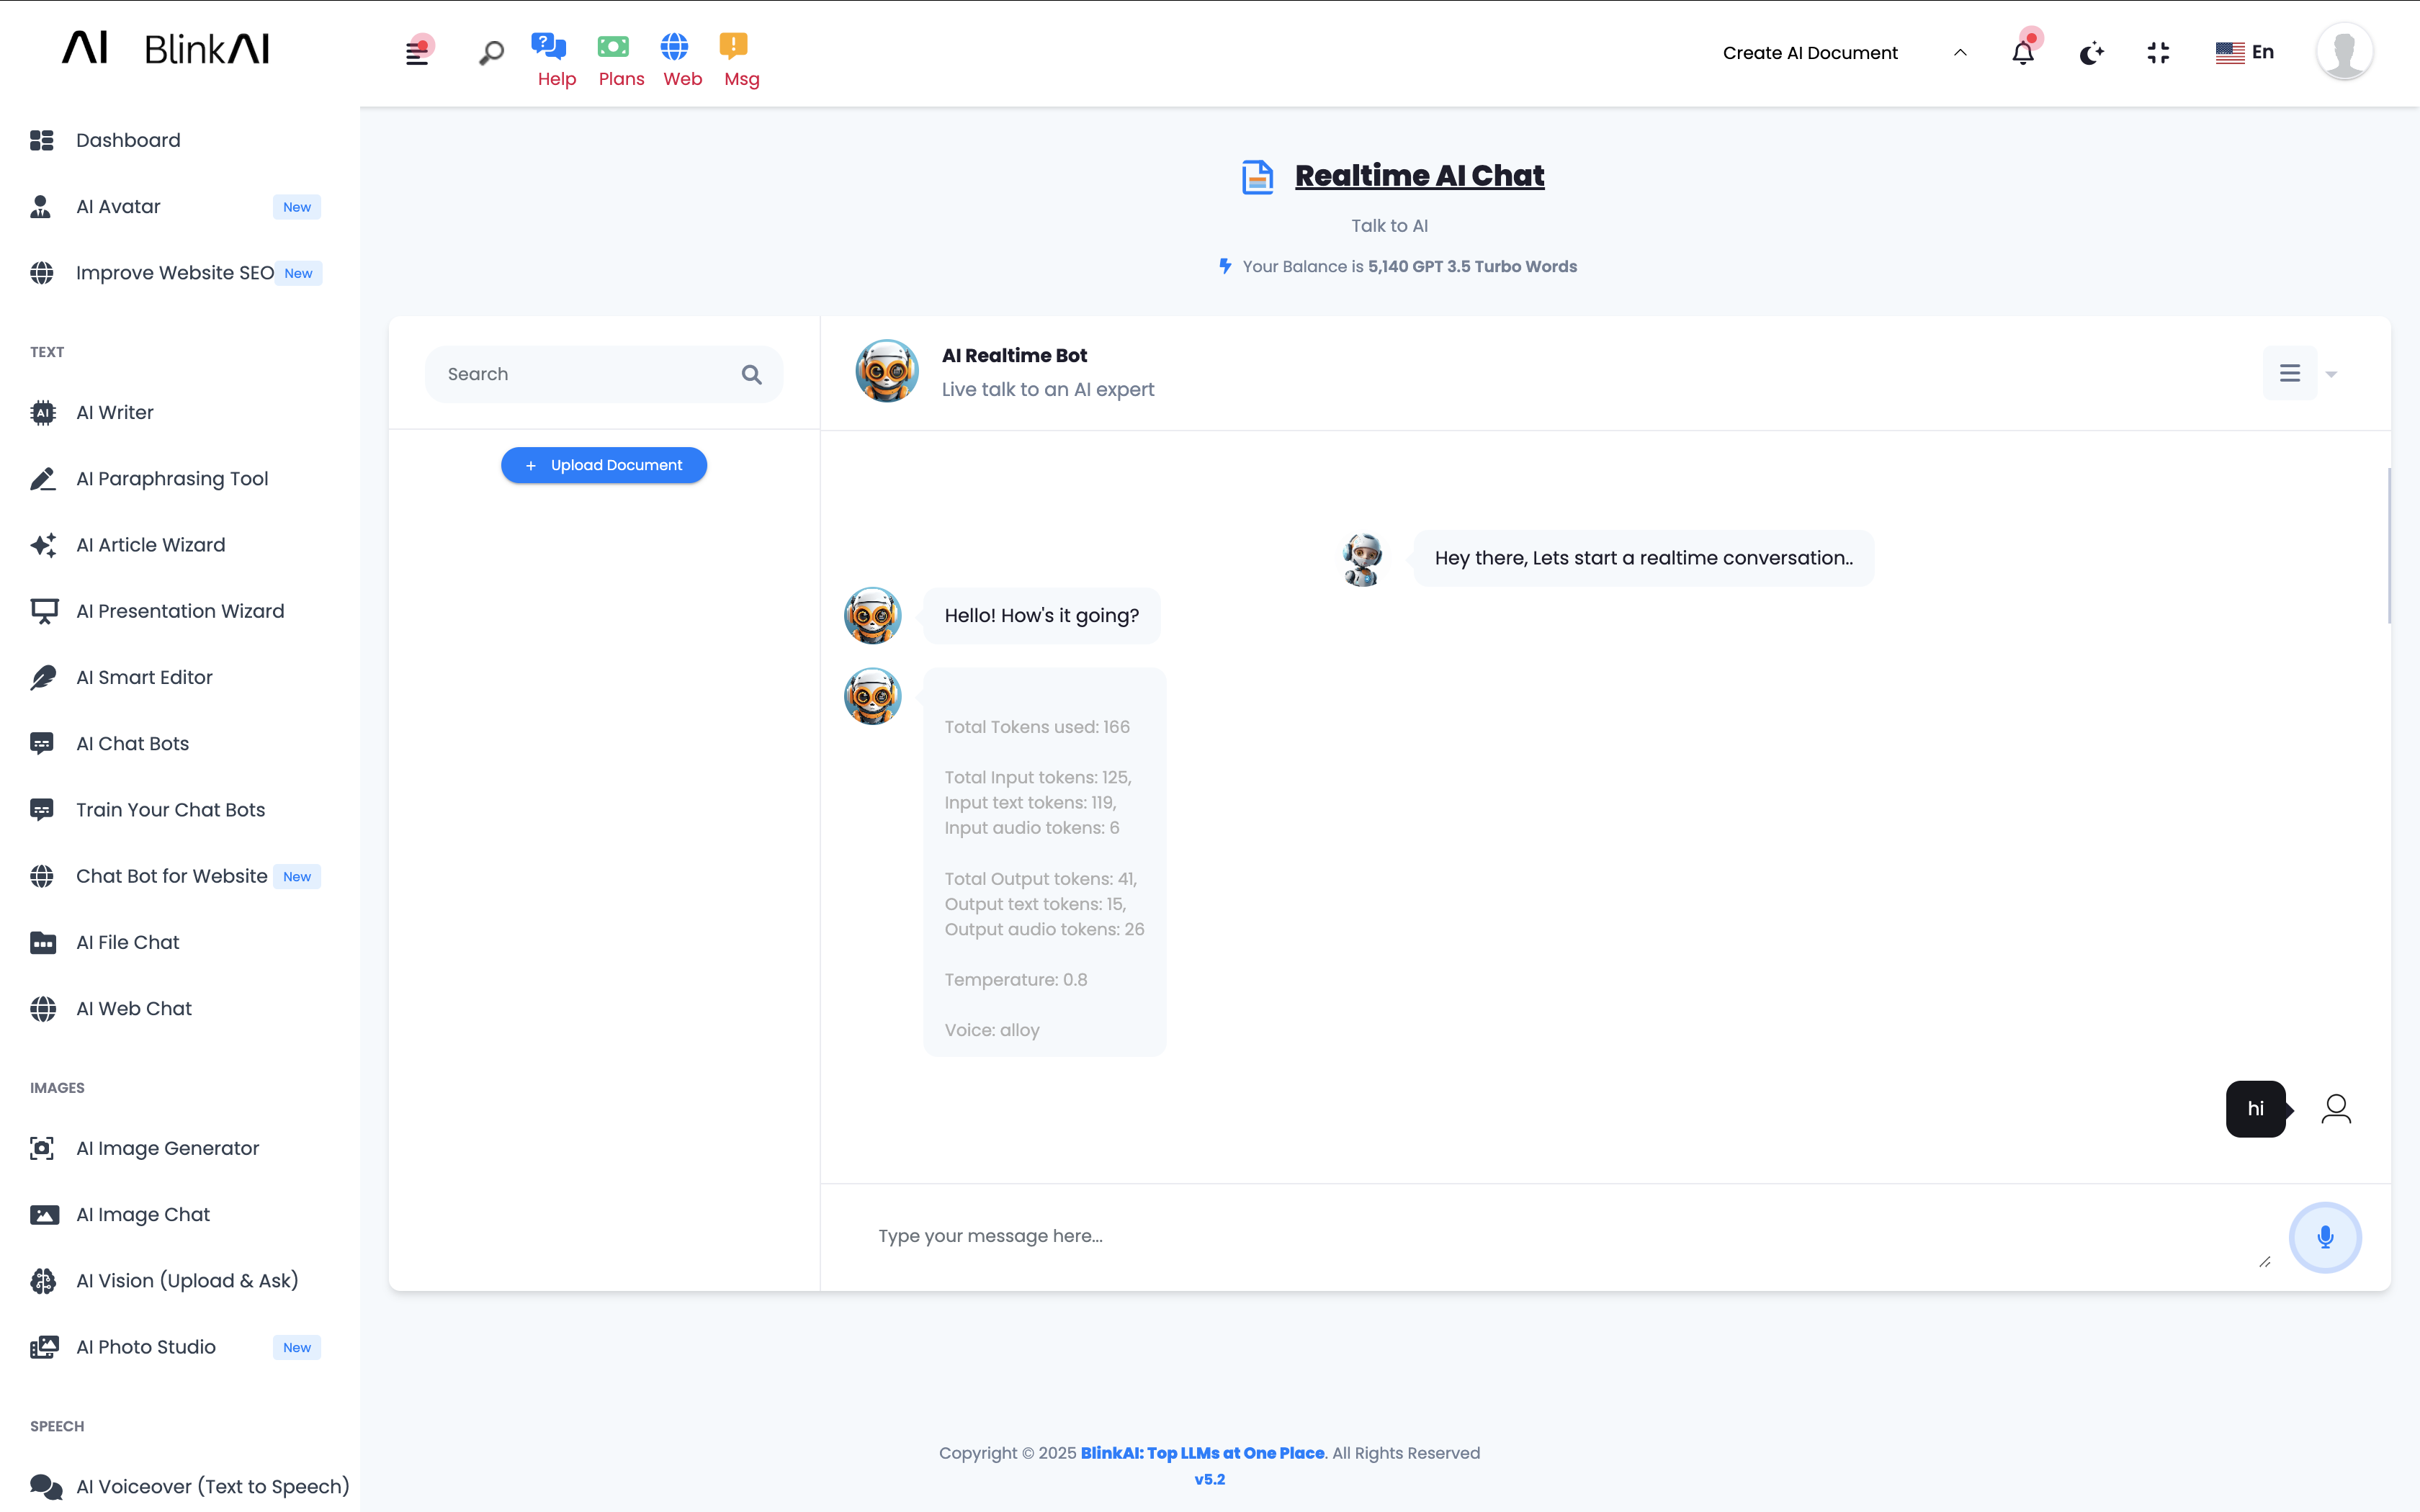The width and height of the screenshot is (2420, 1512).
Task: Open the En language selector
Action: (2244, 52)
